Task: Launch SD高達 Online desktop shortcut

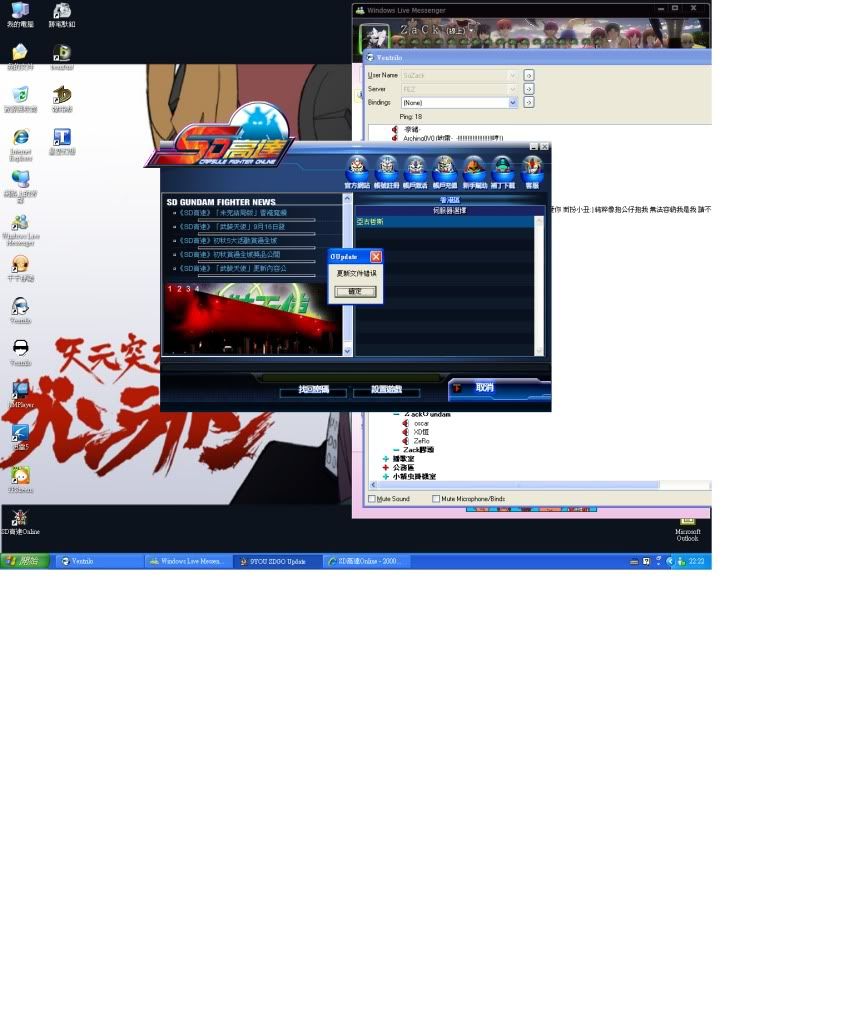Action: coord(19,520)
